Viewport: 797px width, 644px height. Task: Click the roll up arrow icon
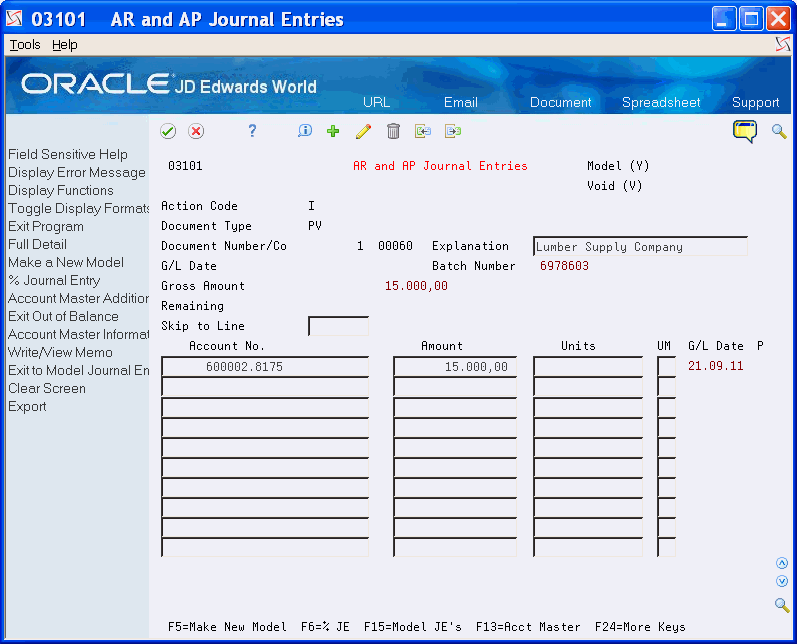782,563
